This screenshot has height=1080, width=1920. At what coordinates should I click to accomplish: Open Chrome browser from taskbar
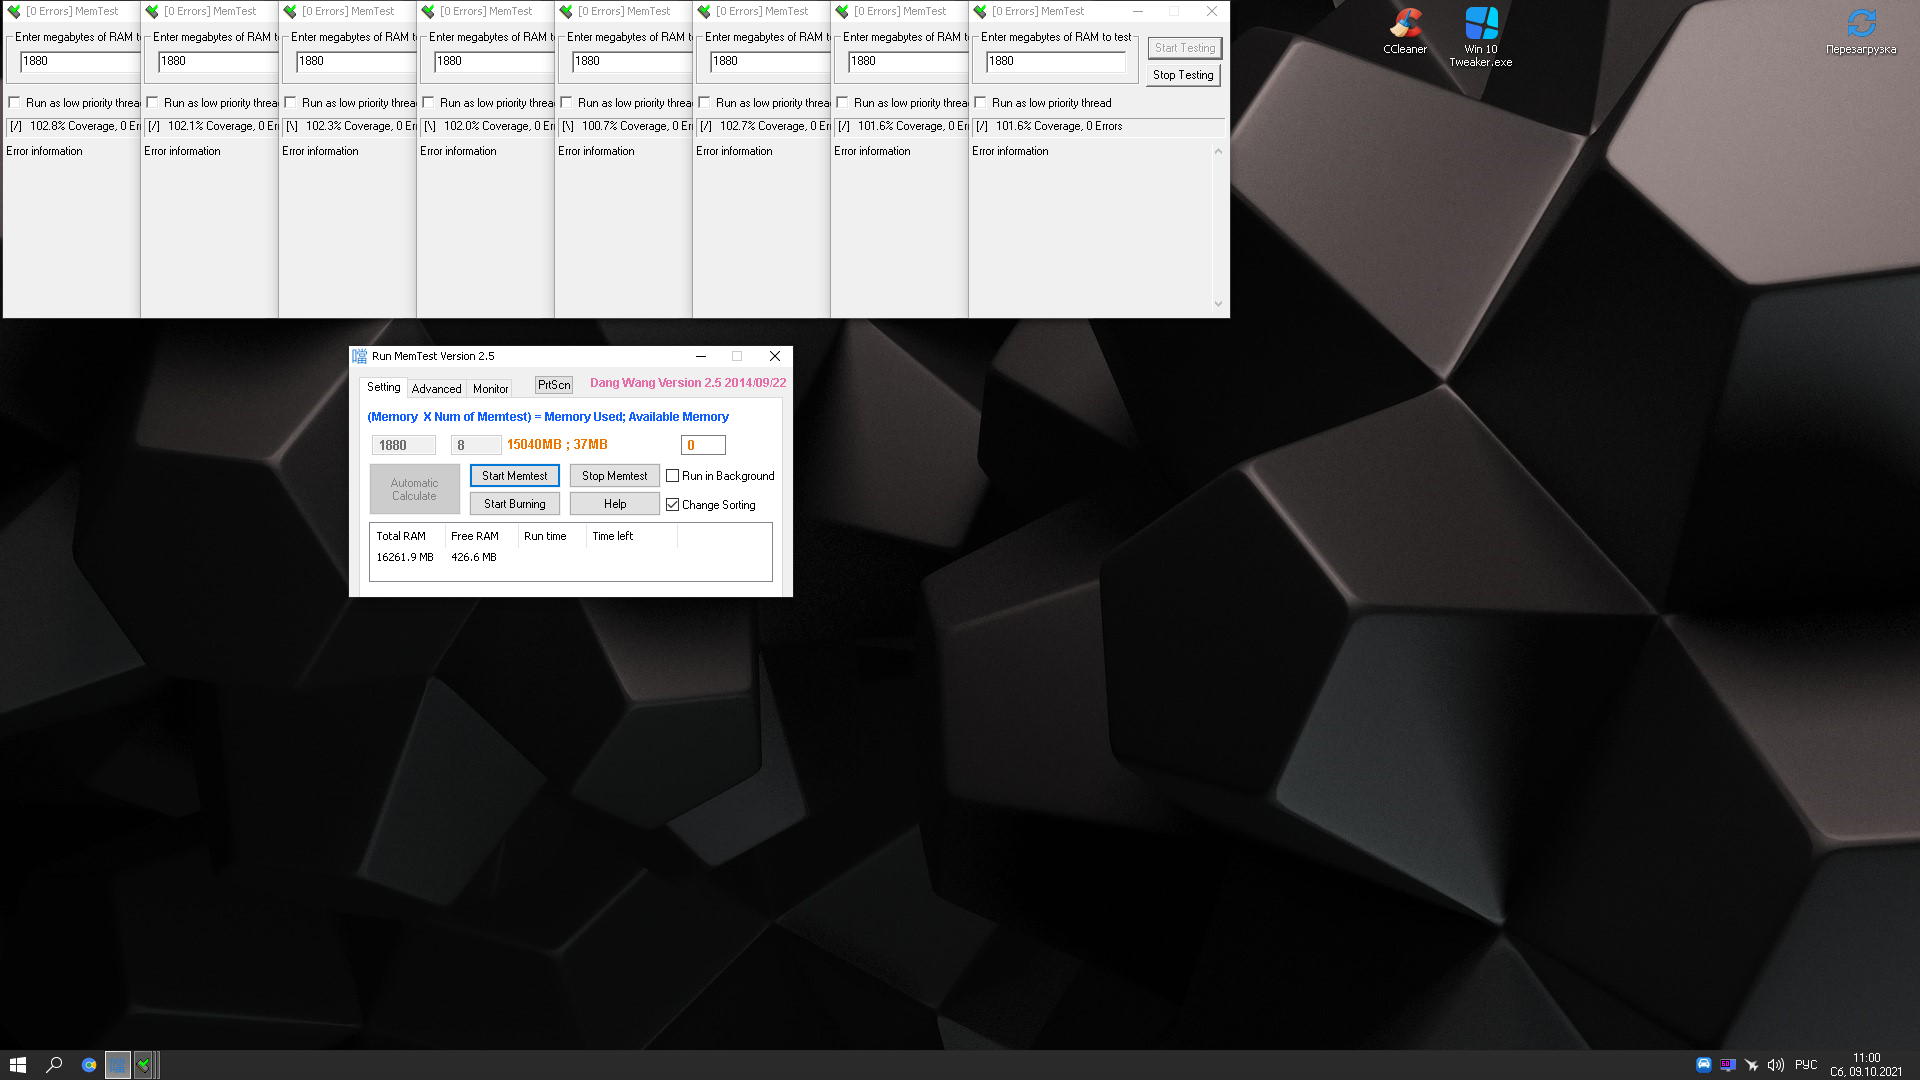click(89, 1065)
